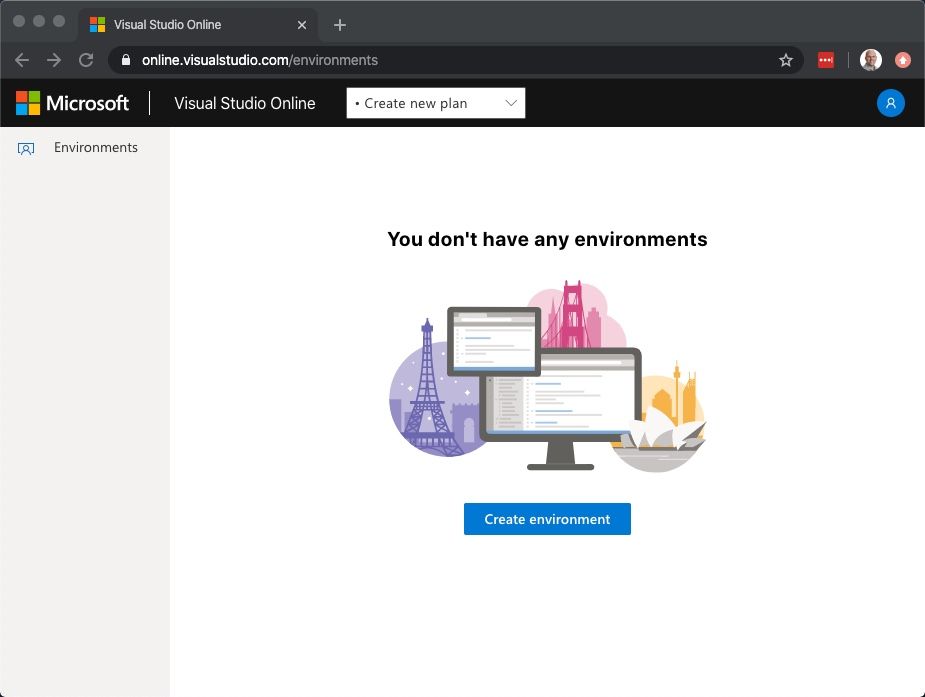The width and height of the screenshot is (925, 697).
Task: Close the Visual Studio Online tab
Action: click(x=301, y=25)
